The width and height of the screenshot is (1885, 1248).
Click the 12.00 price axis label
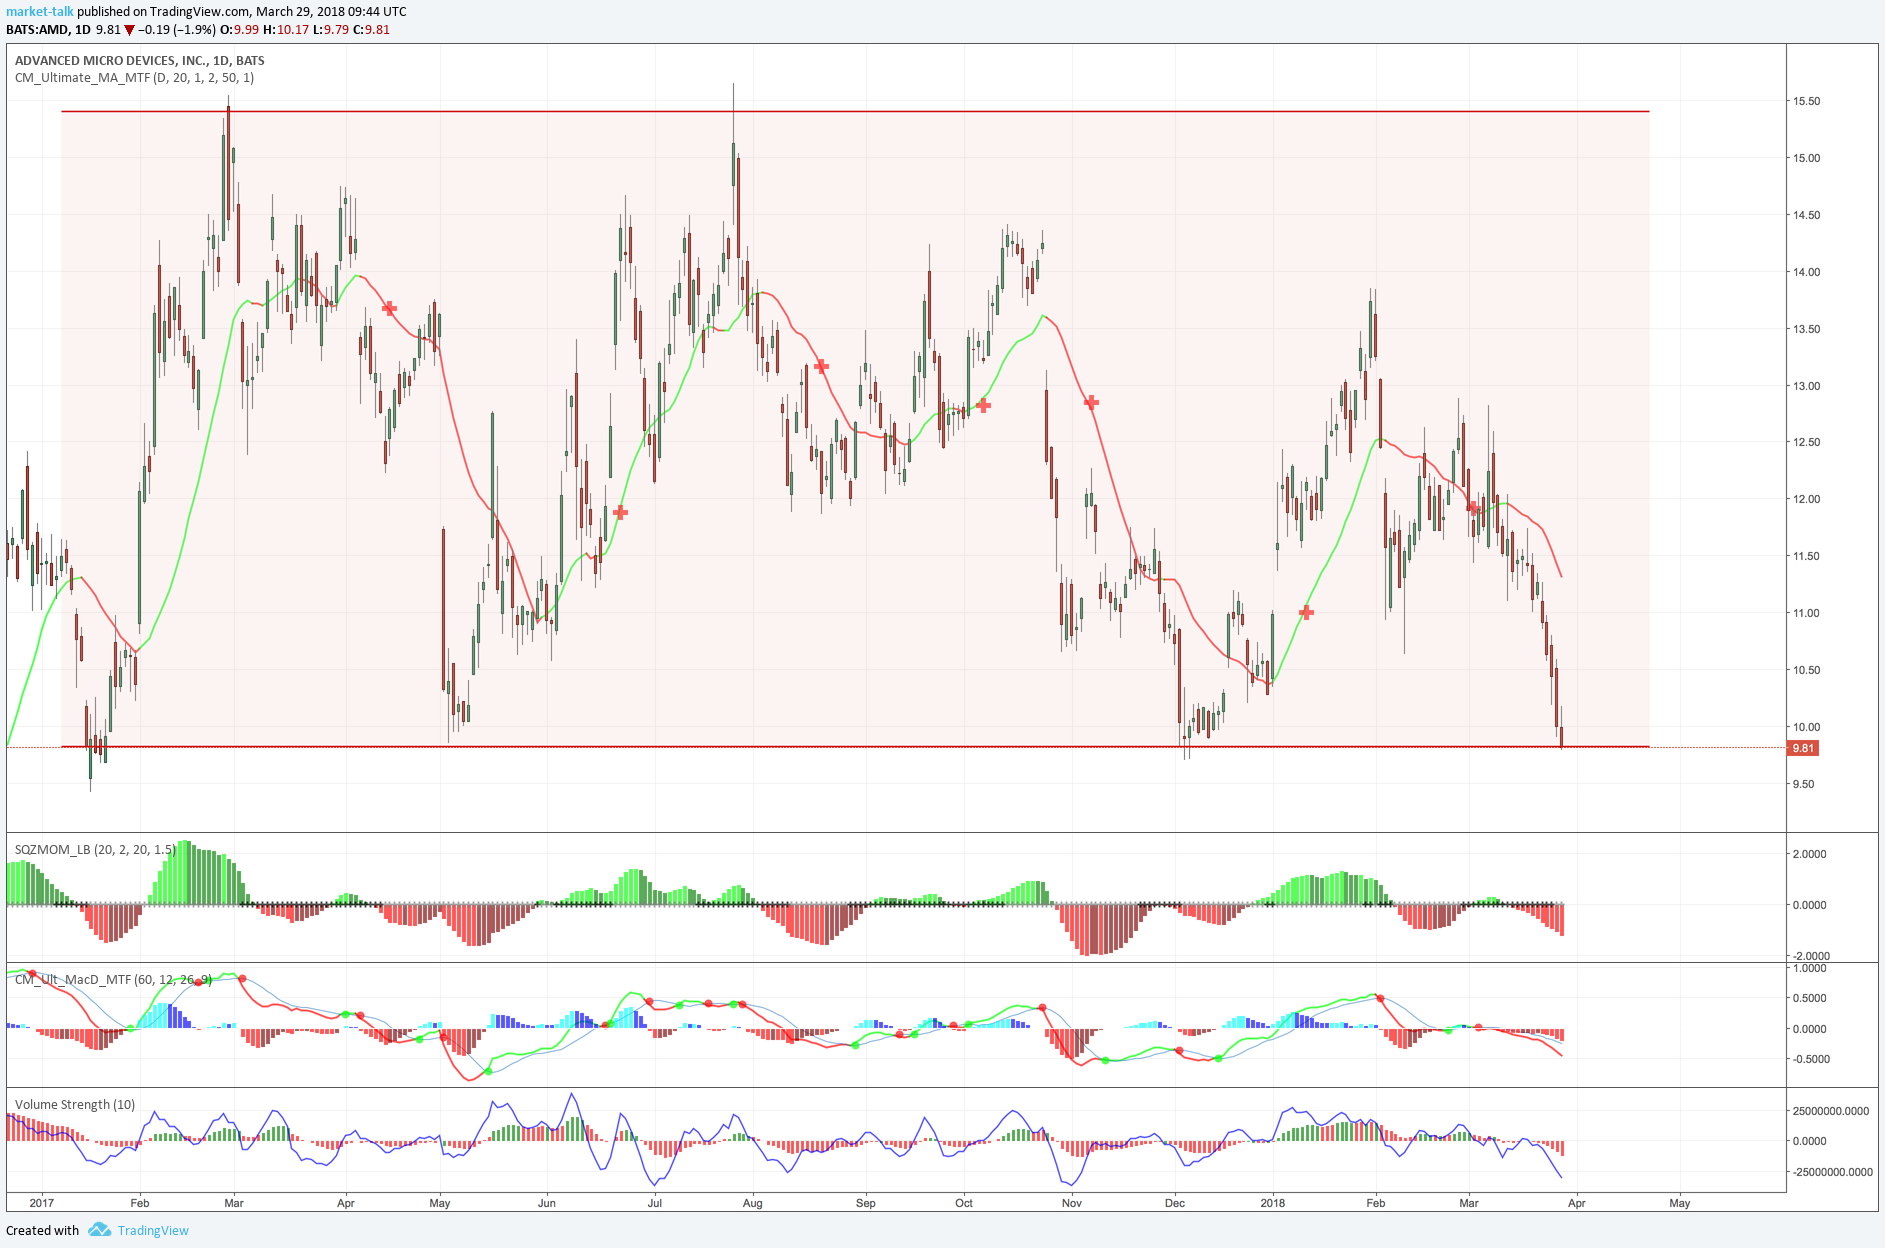pos(1806,499)
